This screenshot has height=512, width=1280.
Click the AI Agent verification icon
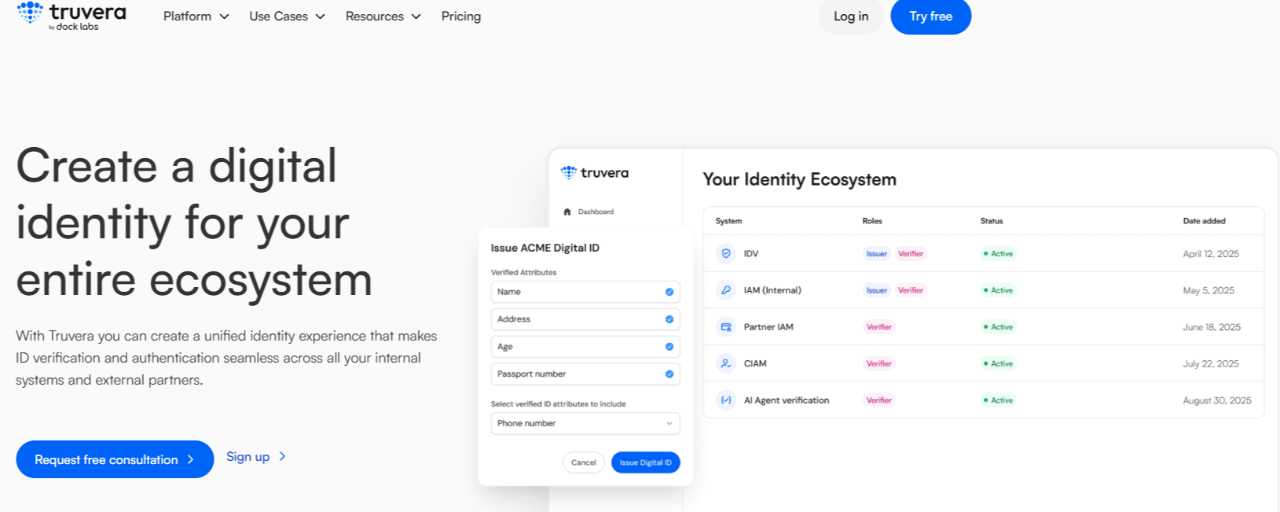coord(726,400)
